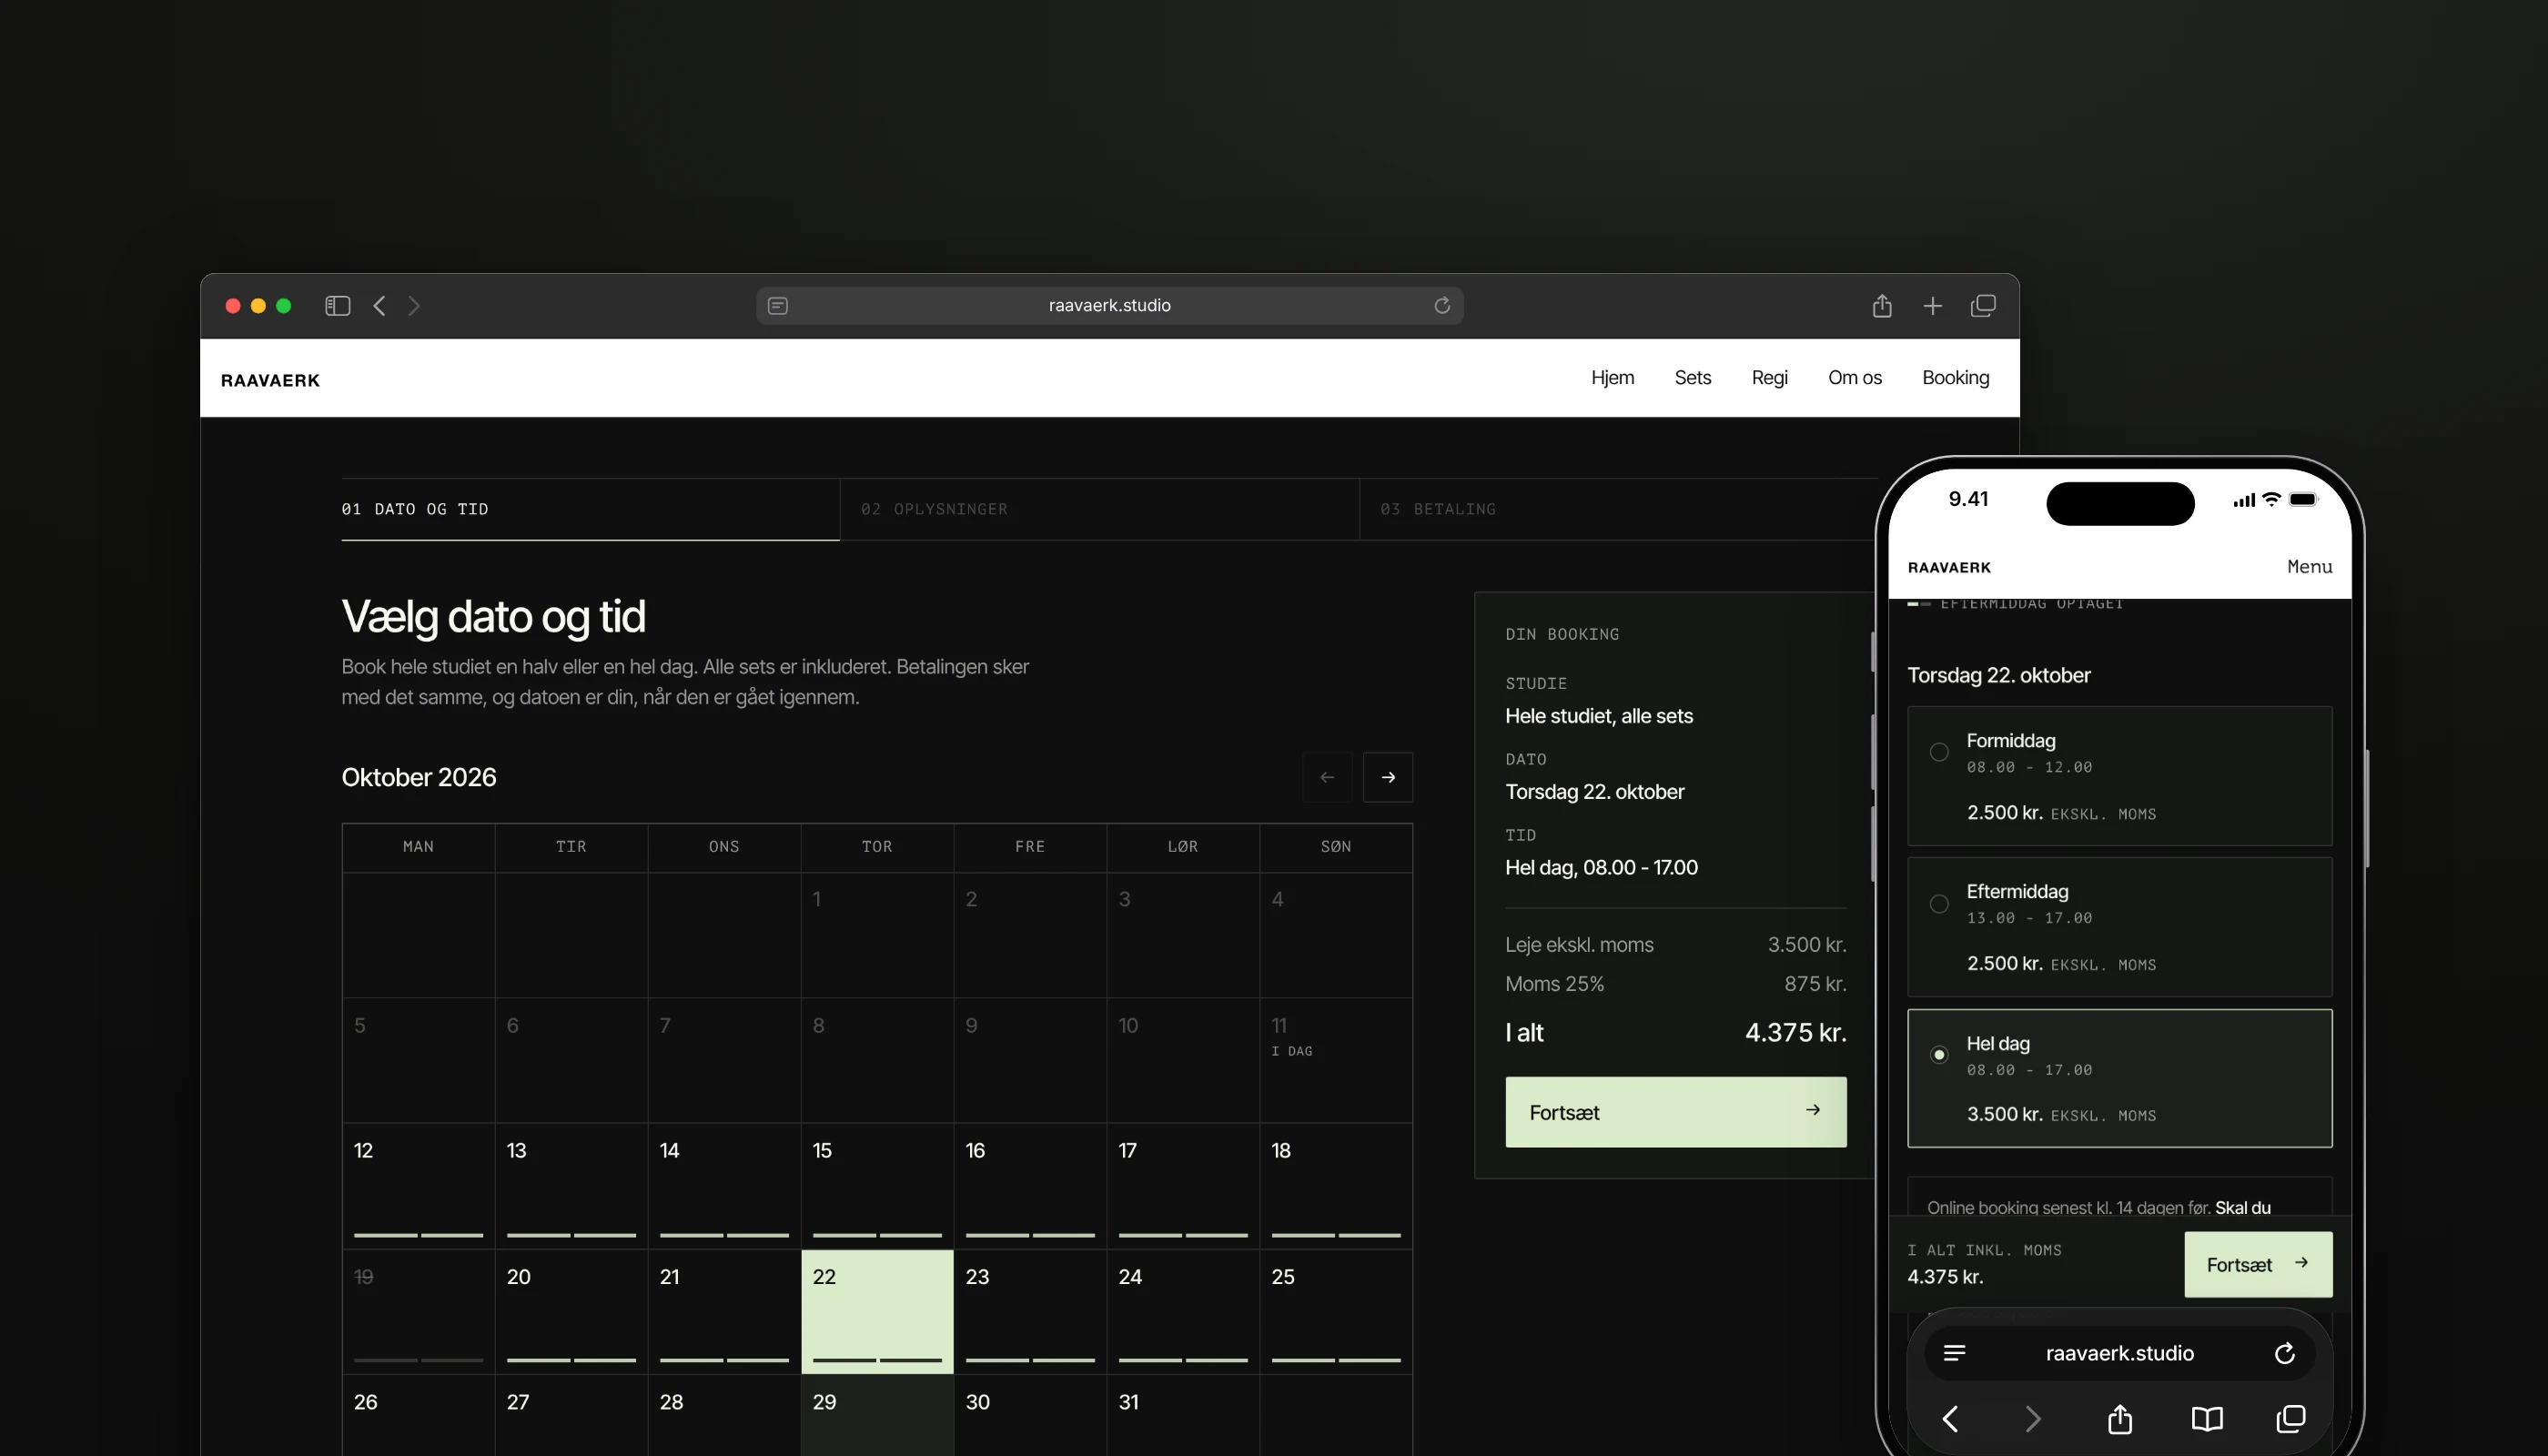Tap the phone browser share icon
2548x1456 pixels.
point(2120,1419)
